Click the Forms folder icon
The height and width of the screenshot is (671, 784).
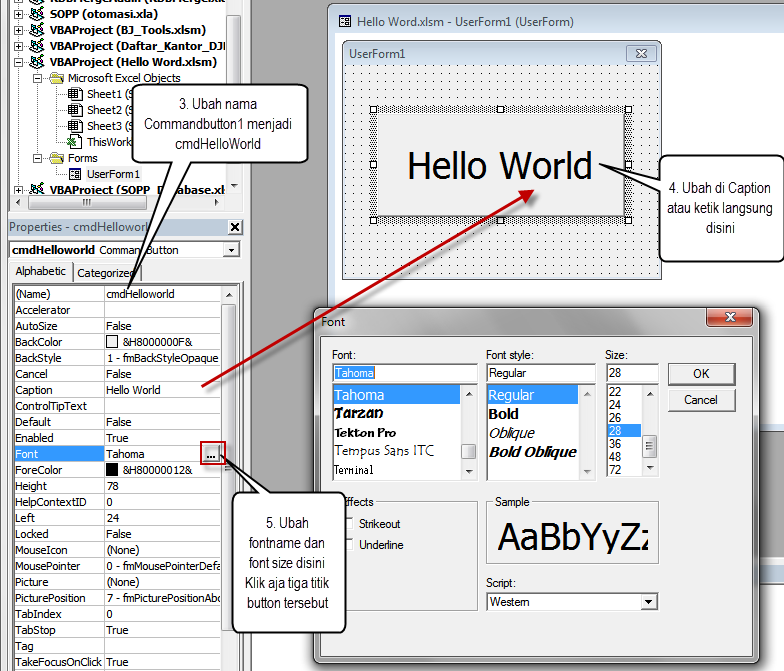[x=57, y=158]
